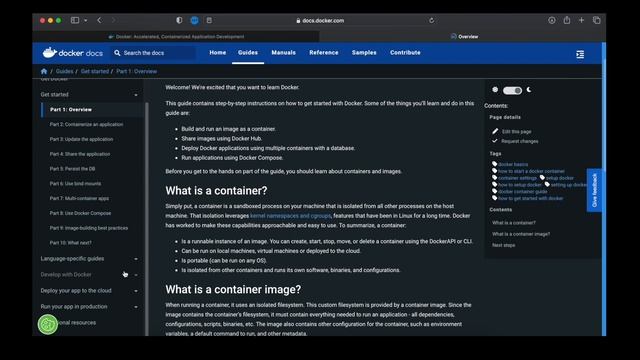Click the home breadcrumb icon

point(44,71)
